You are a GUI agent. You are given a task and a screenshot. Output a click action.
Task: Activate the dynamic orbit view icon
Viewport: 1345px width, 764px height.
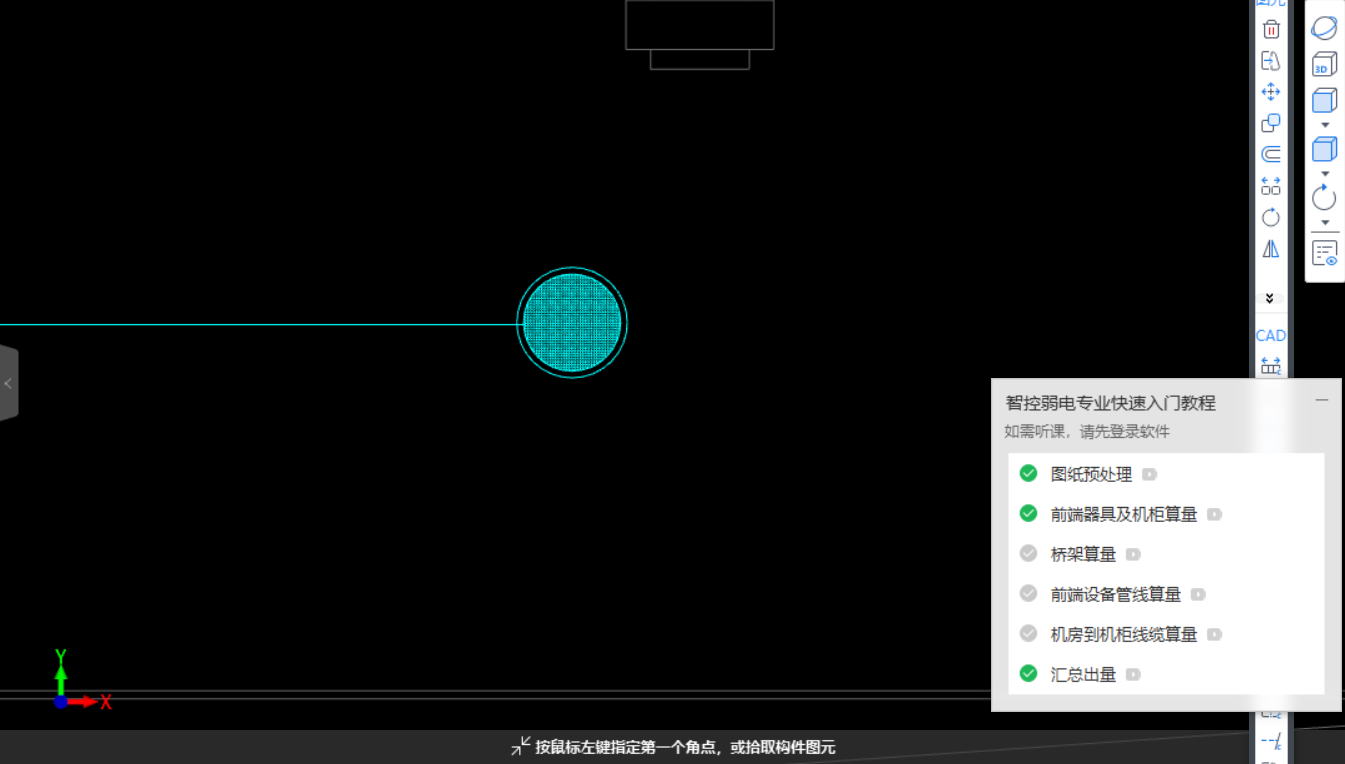[x=1325, y=28]
